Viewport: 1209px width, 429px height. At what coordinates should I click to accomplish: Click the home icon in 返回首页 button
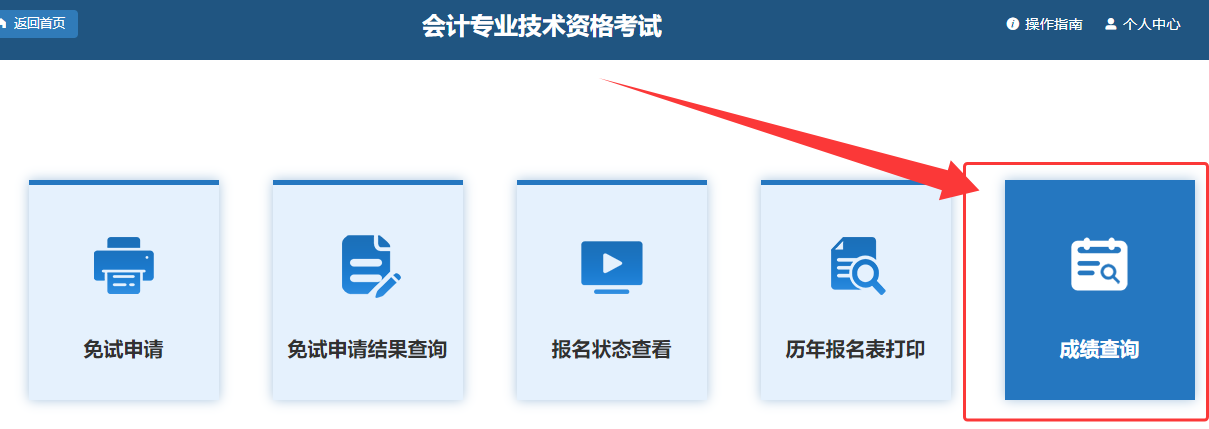tap(3, 23)
